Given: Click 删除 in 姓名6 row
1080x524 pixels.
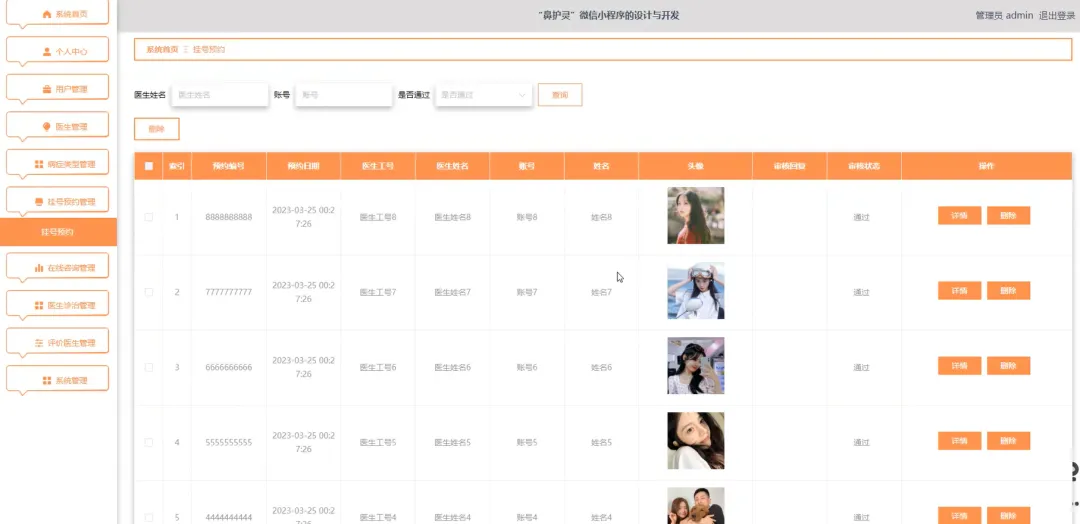Looking at the screenshot, I should point(1008,366).
